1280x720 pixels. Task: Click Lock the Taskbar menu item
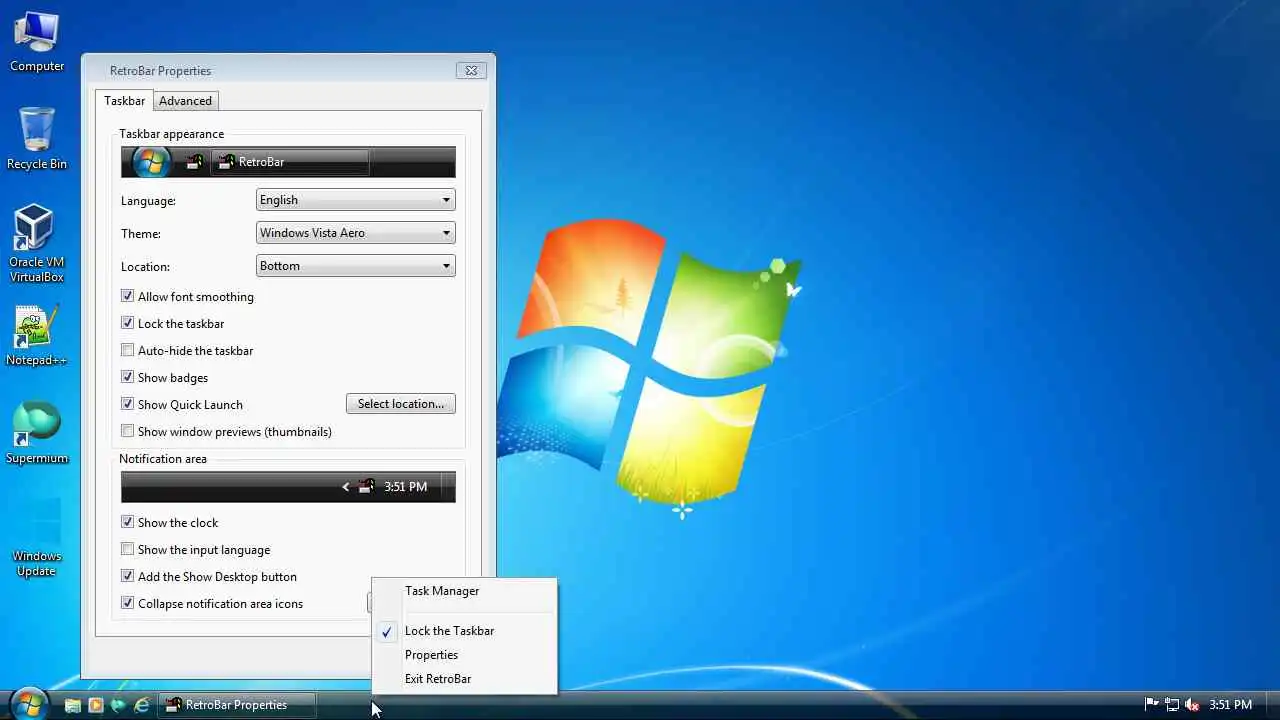tap(464, 631)
